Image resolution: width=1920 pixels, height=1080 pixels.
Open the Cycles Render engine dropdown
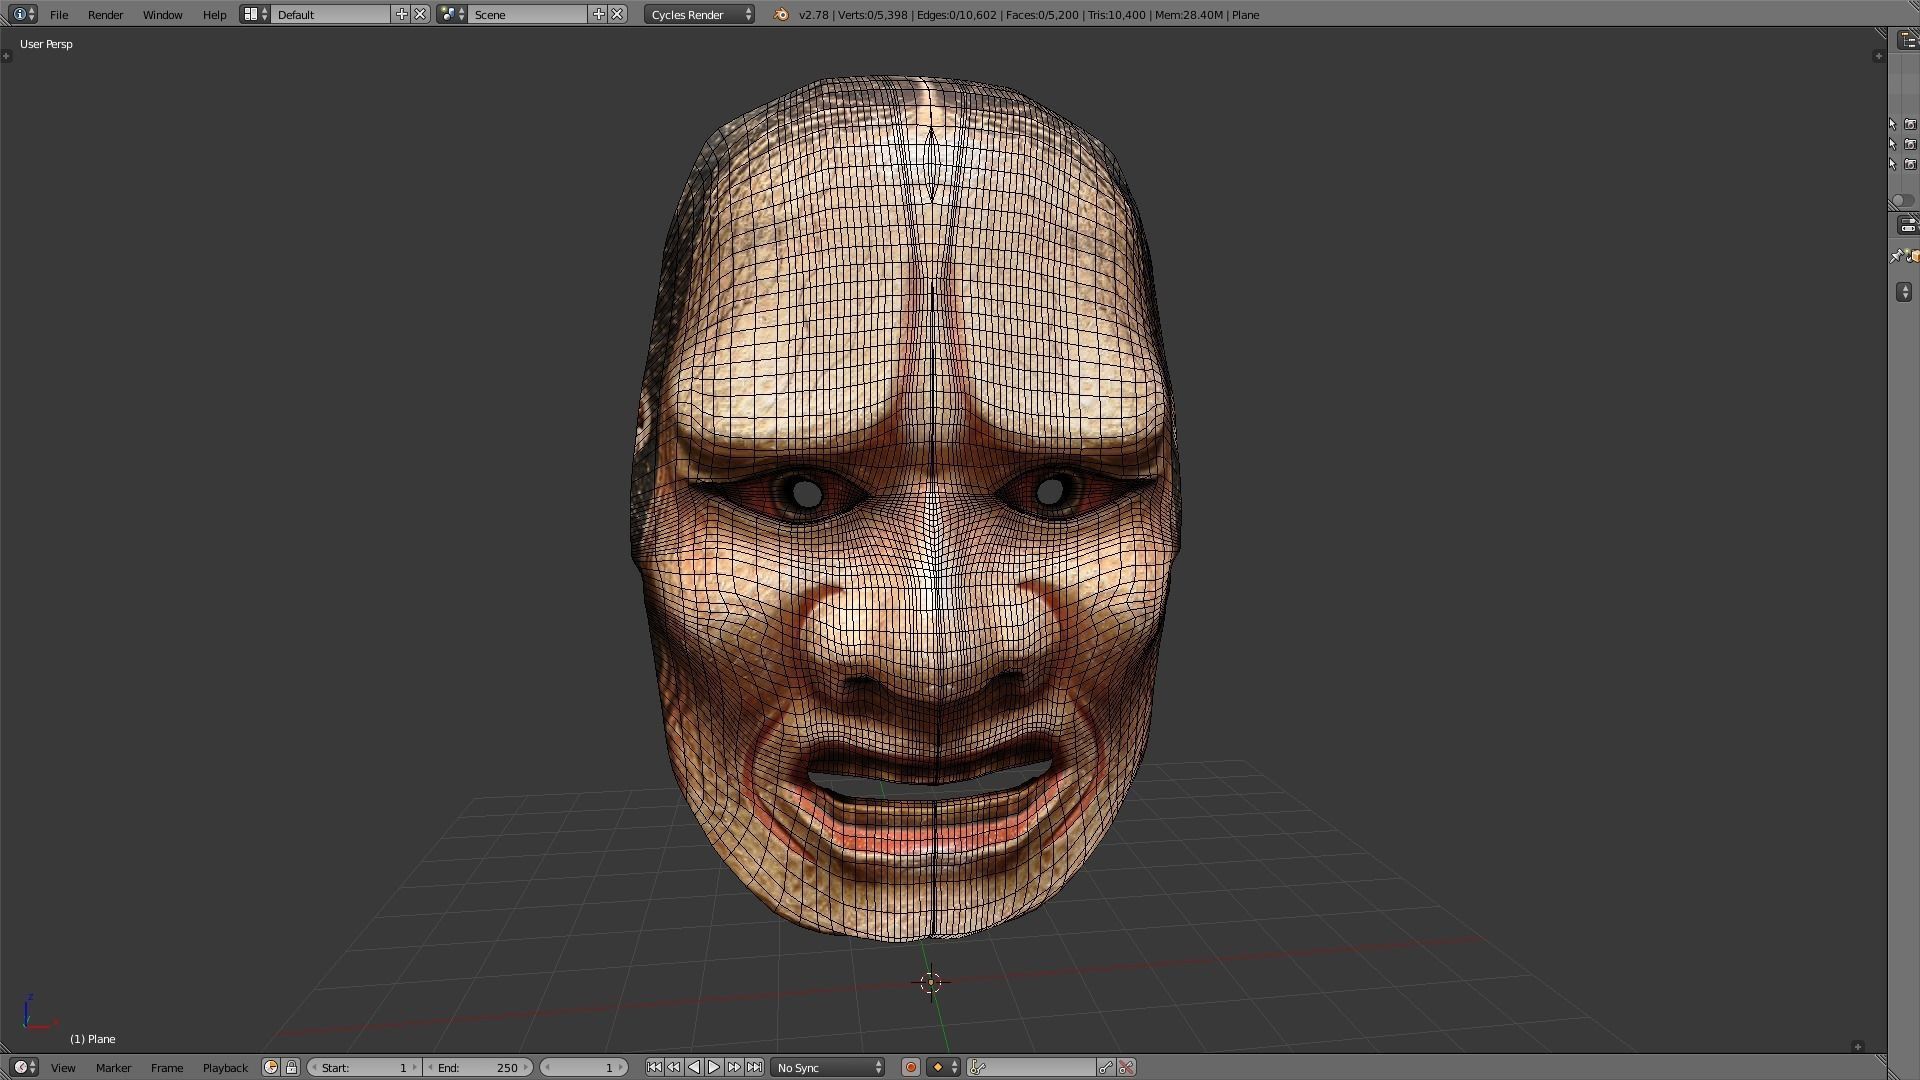click(x=700, y=15)
